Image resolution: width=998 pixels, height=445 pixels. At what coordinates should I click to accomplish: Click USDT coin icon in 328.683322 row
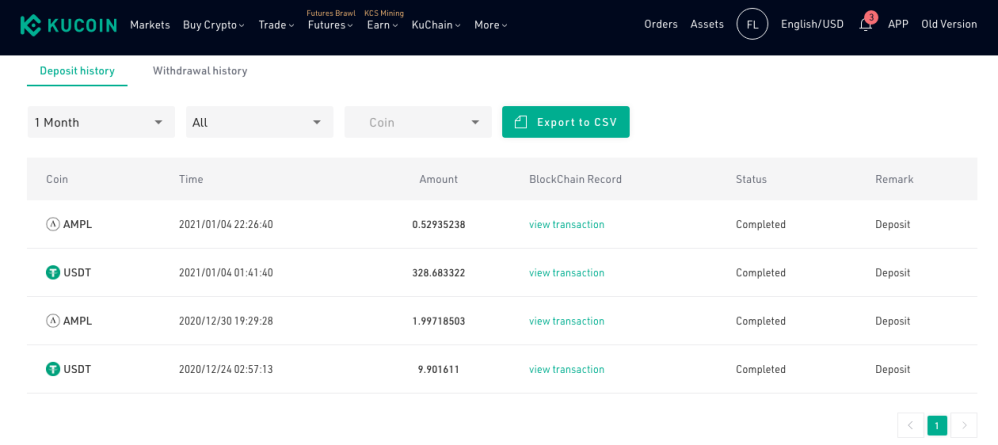[x=53, y=272]
